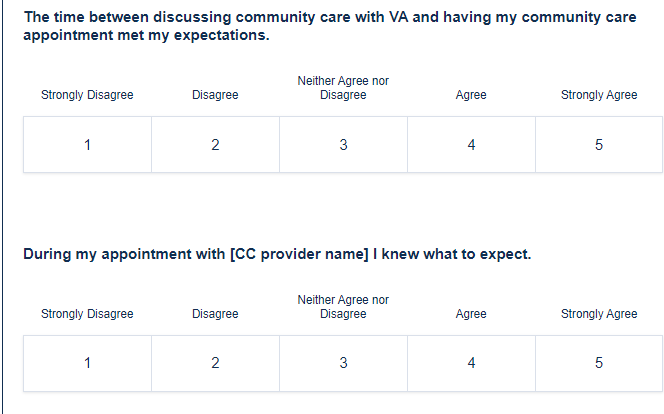
Task: Click 'Strongly Agree' label under community care time question
Action: click(x=599, y=95)
